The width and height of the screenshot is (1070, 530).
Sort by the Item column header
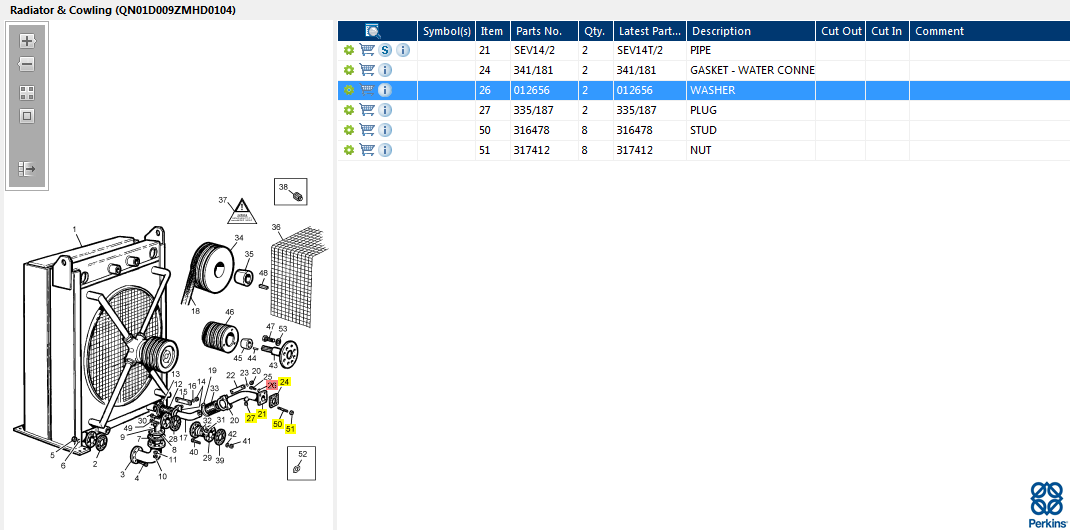pos(493,31)
